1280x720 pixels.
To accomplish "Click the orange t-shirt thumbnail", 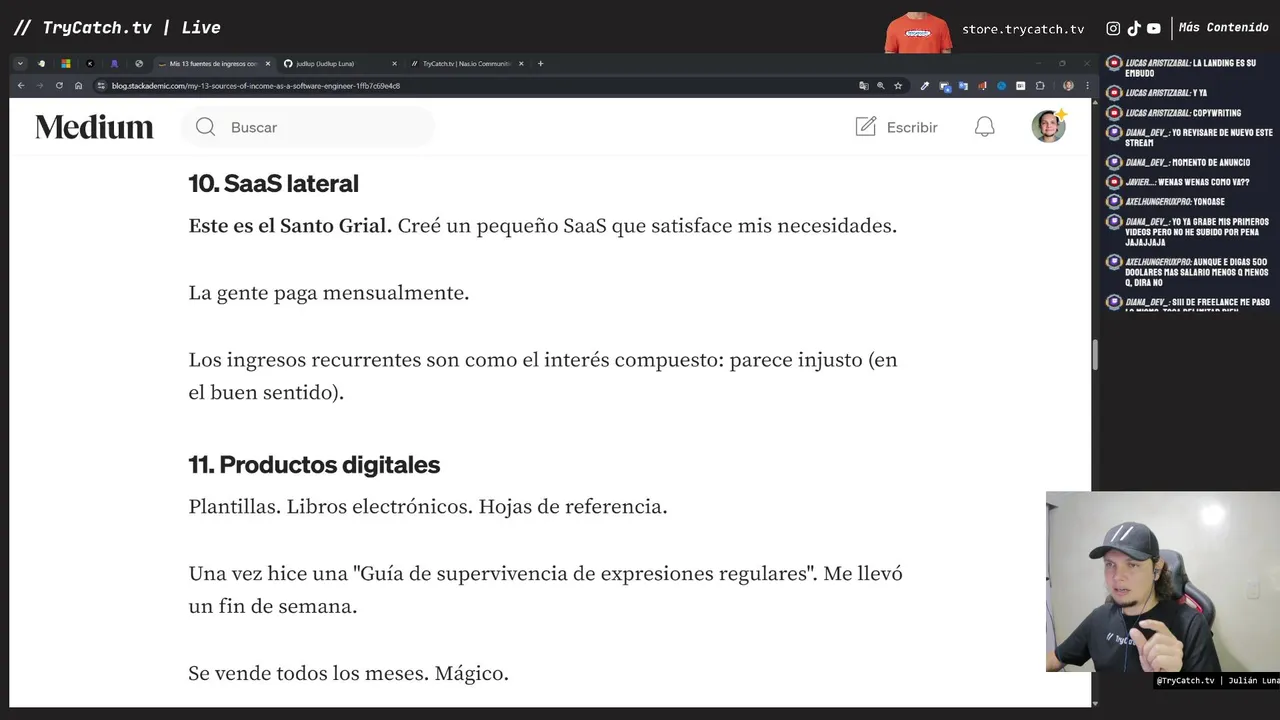I will click(x=918, y=32).
